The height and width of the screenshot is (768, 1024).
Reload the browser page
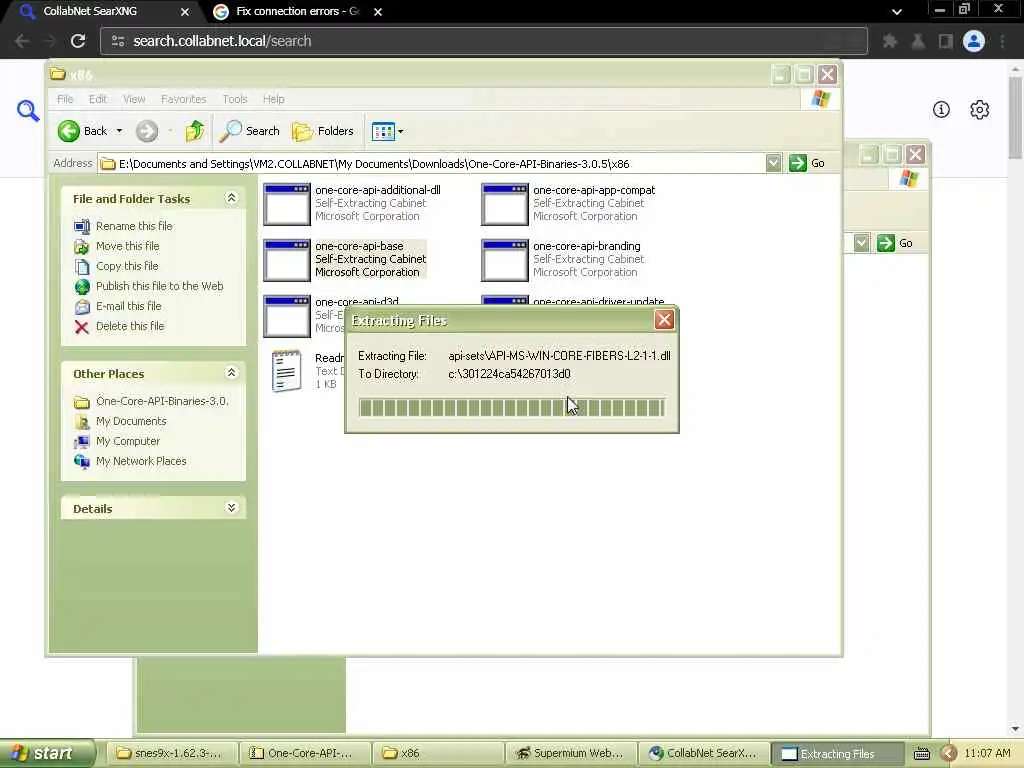[x=78, y=41]
